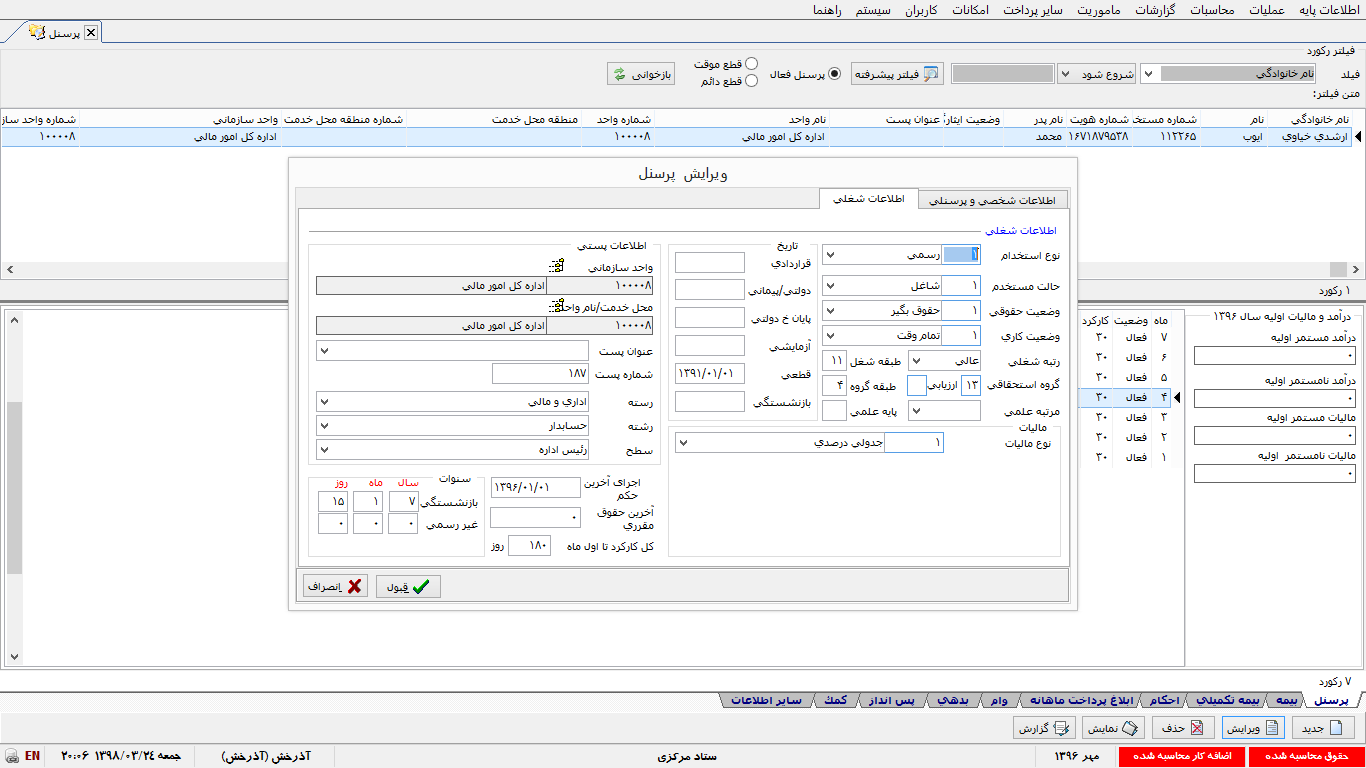Open the فیلتر پیشرفته advanced filter
Image resolution: width=1366 pixels, height=768 pixels.
click(x=897, y=74)
